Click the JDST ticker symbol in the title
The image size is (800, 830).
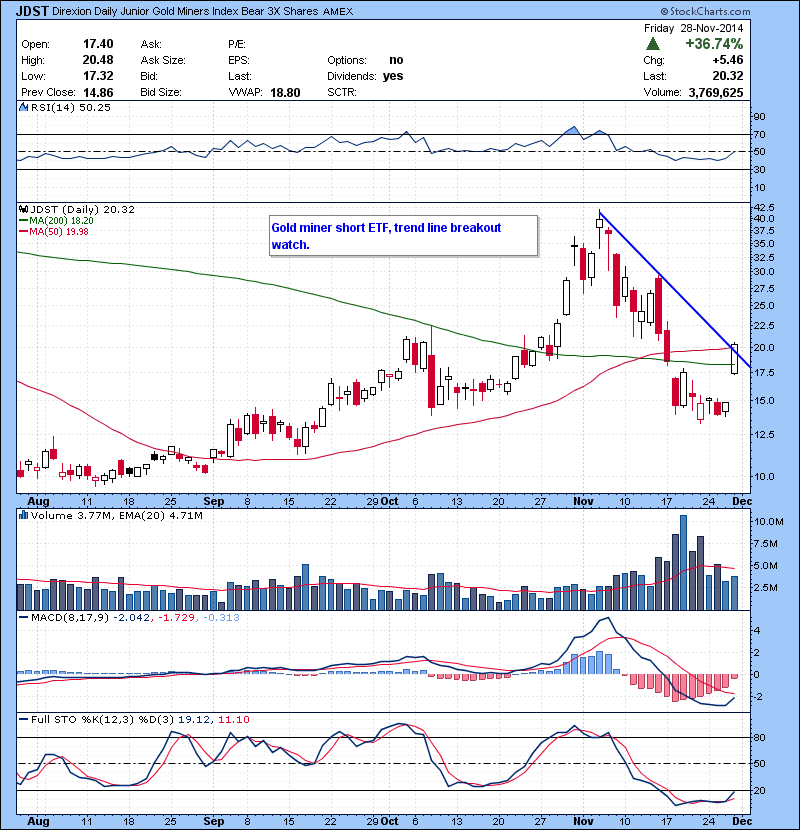(x=32, y=11)
